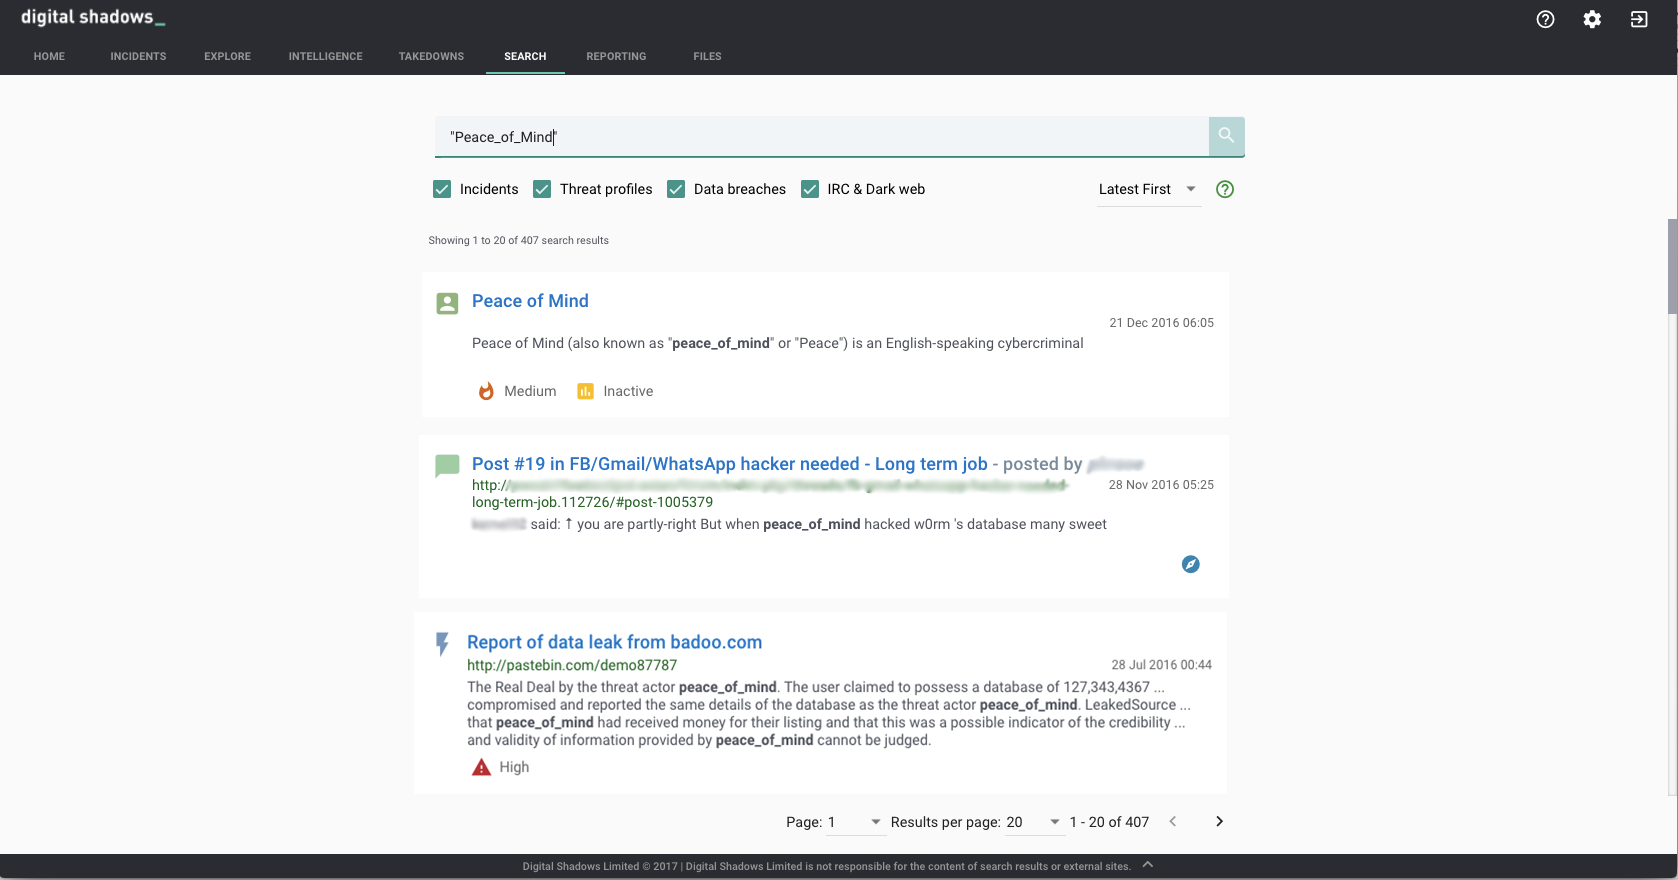Click the yellow Inactive activity icon
This screenshot has height=880, width=1678.
[585, 391]
